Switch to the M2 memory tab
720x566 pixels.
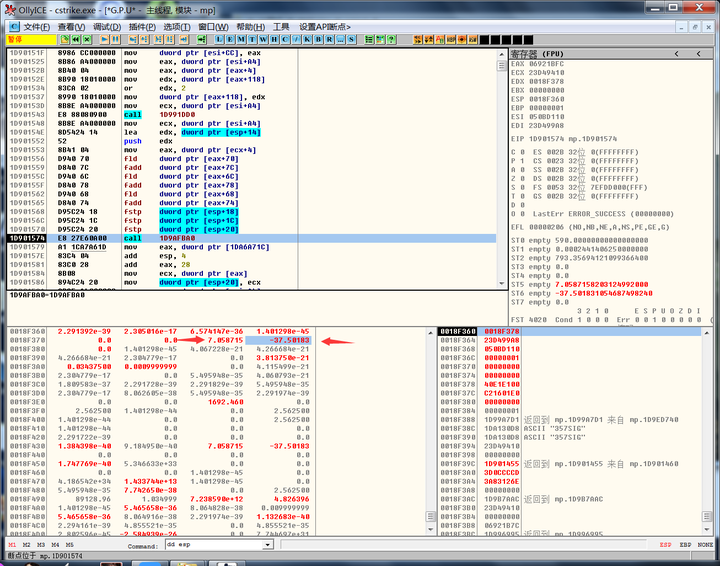(27, 545)
